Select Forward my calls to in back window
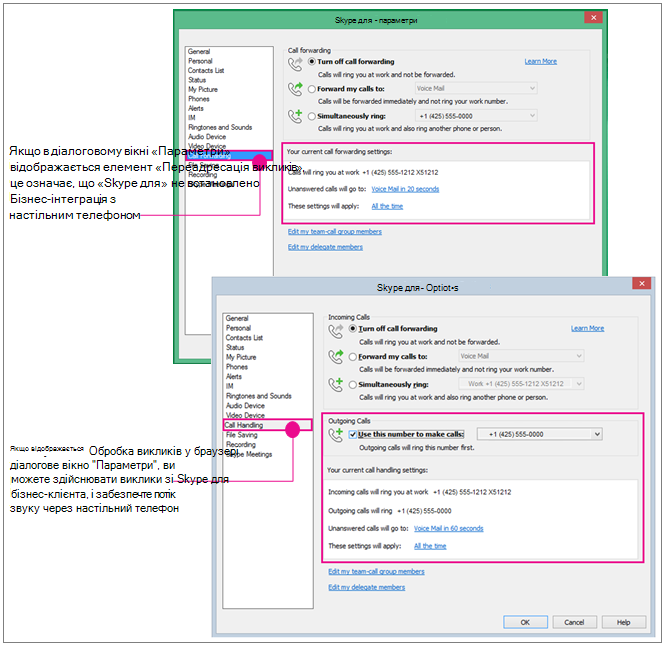667x647 pixels. (x=312, y=89)
